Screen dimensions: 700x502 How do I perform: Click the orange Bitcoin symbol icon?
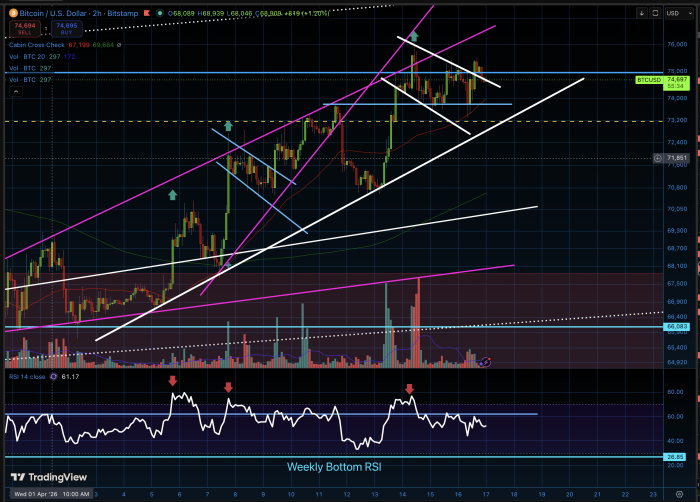pos(12,11)
